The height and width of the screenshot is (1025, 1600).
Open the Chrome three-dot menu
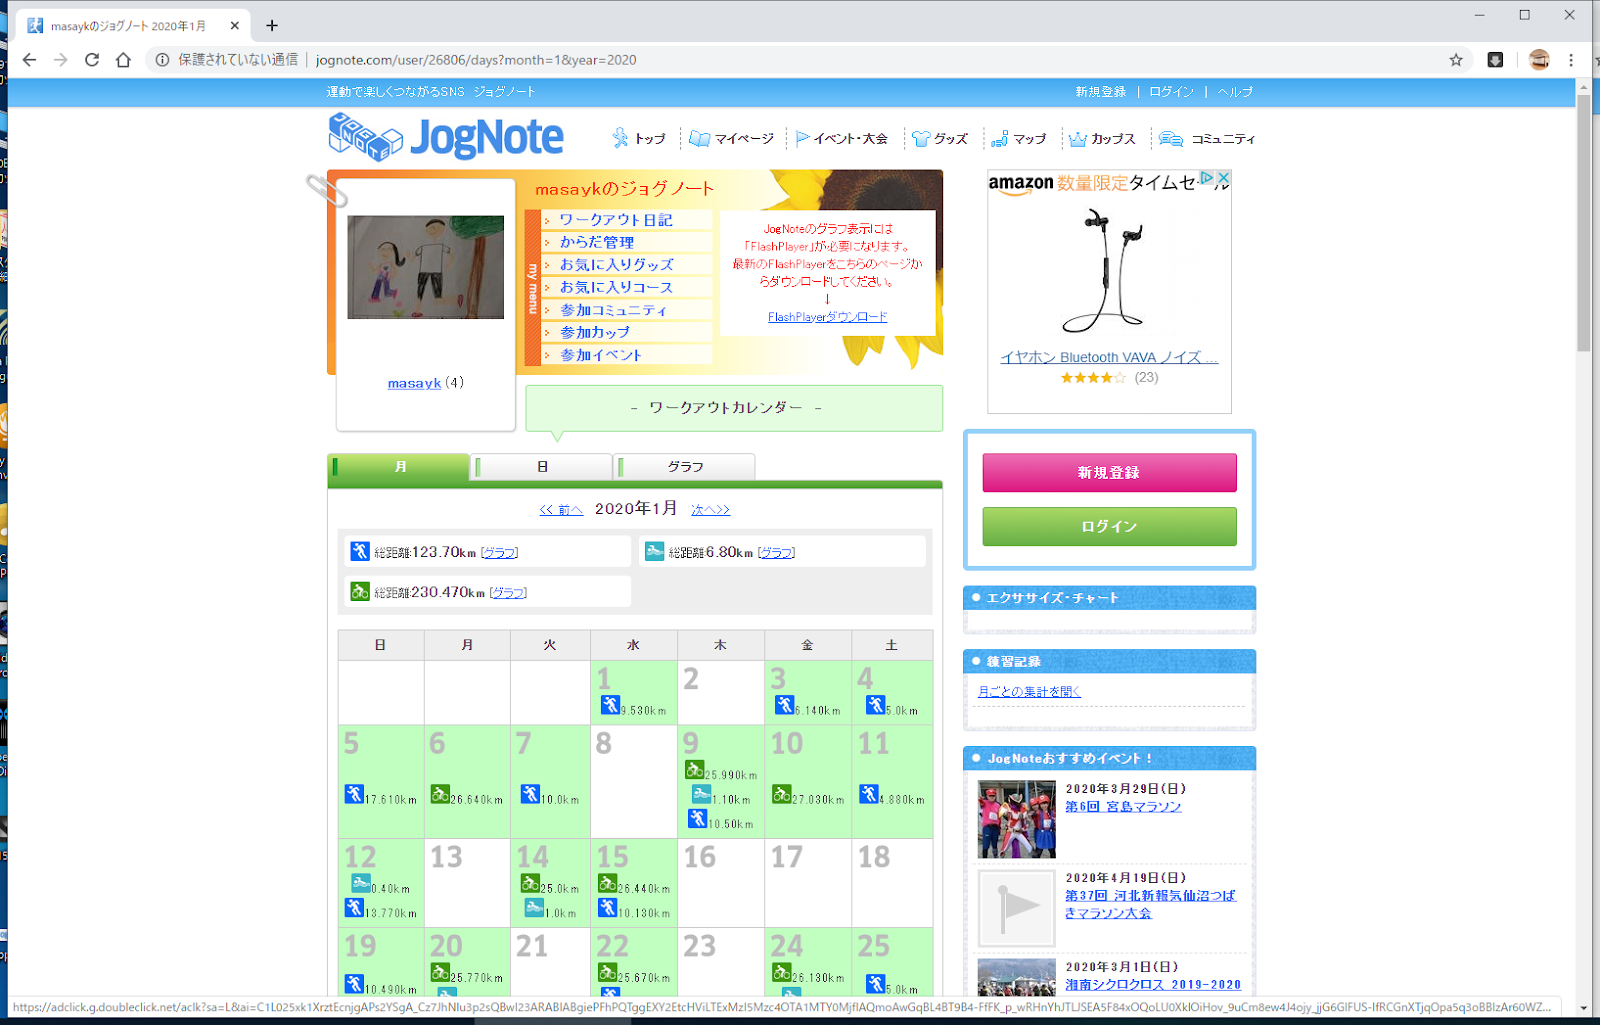tap(1571, 60)
